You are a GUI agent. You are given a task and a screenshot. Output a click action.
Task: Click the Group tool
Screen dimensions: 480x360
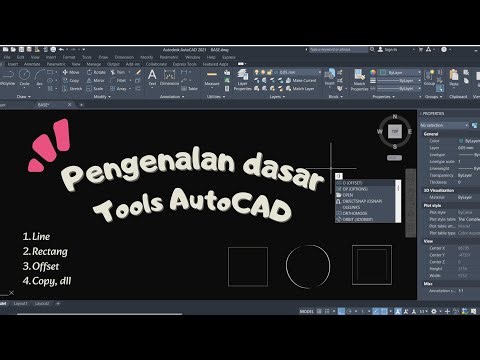429,77
